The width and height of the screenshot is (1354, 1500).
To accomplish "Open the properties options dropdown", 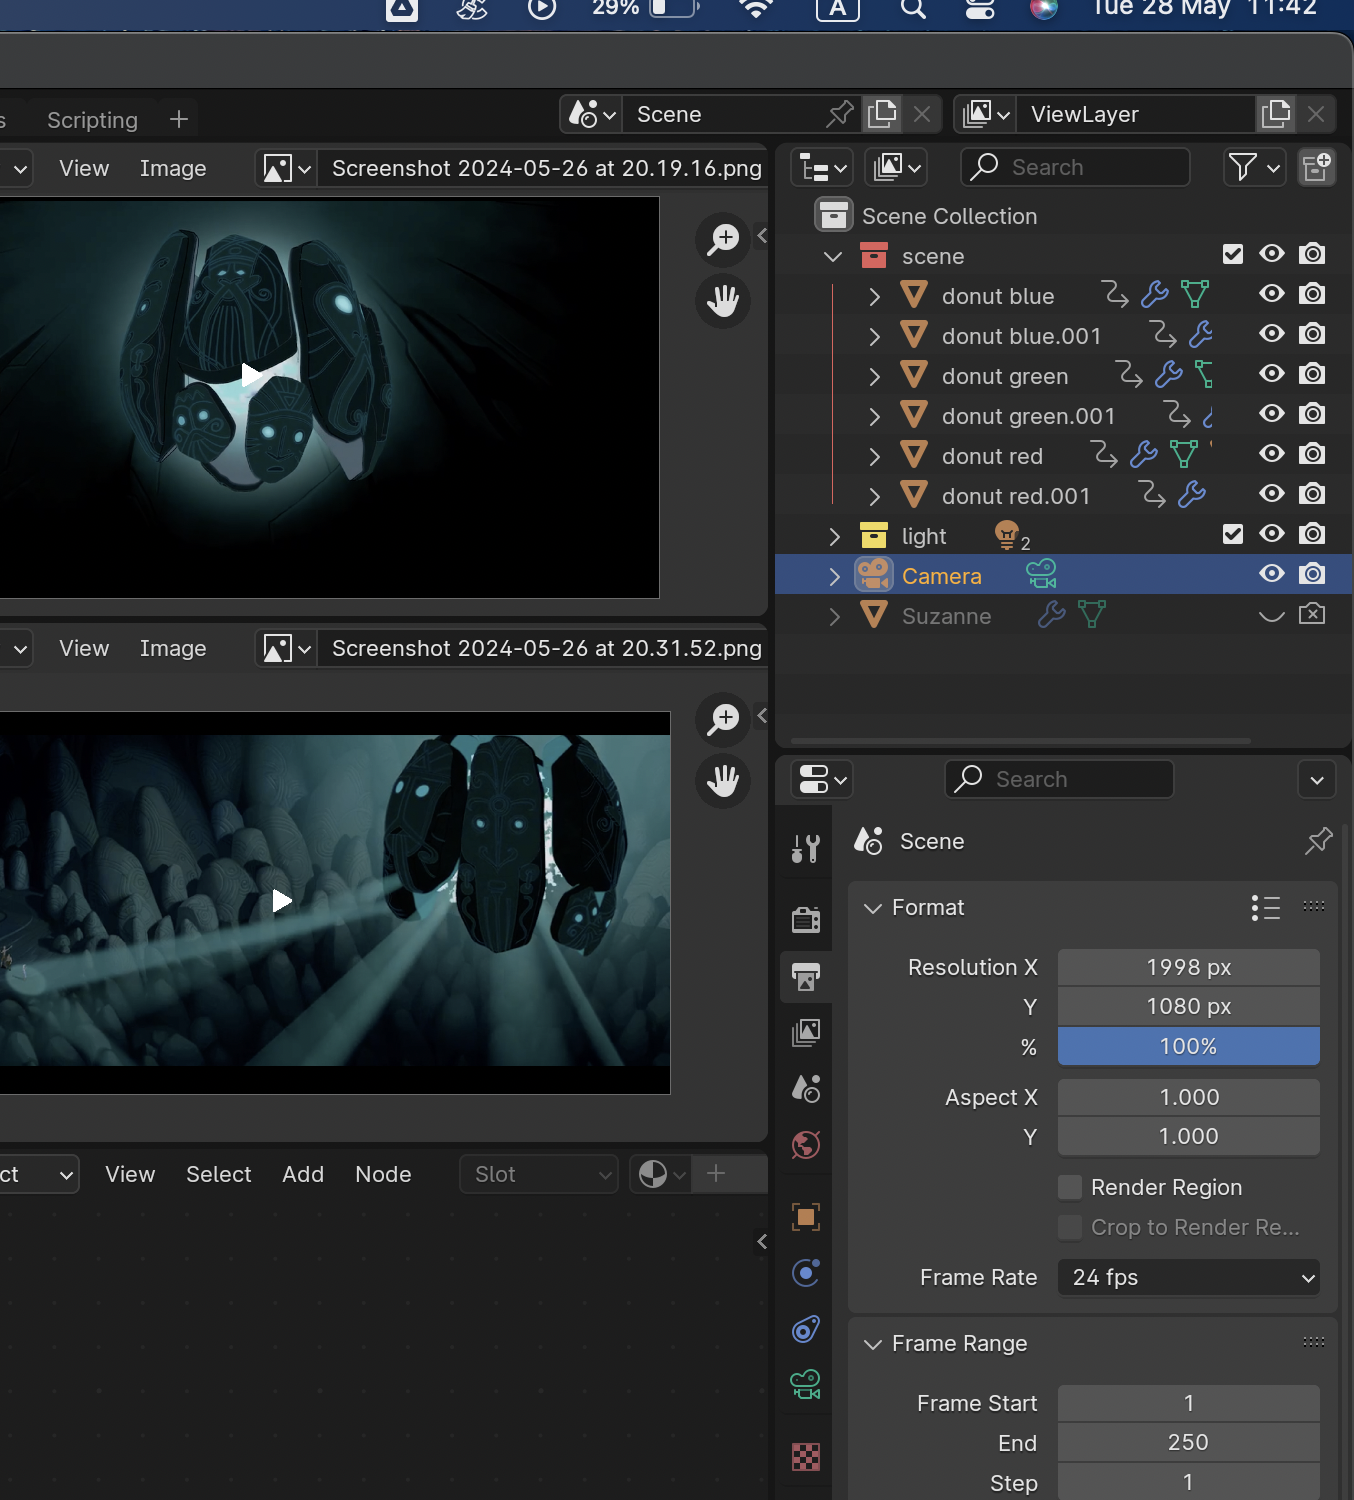I will pos(1317,780).
